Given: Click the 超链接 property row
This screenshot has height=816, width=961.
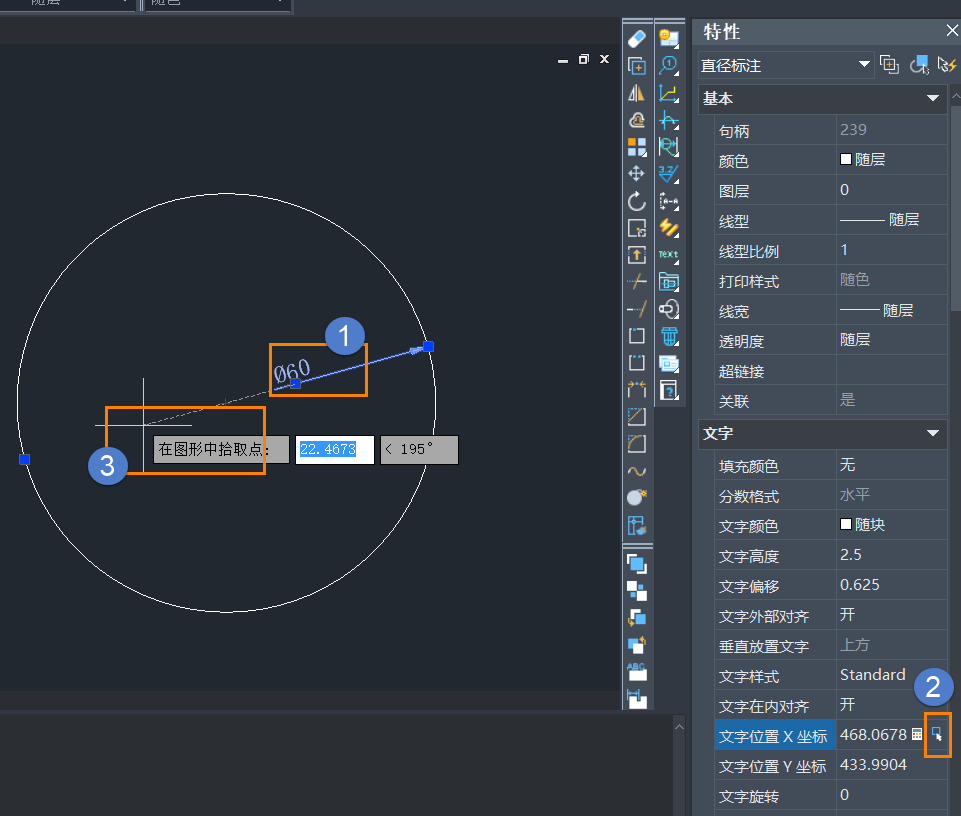Looking at the screenshot, I should pos(830,371).
